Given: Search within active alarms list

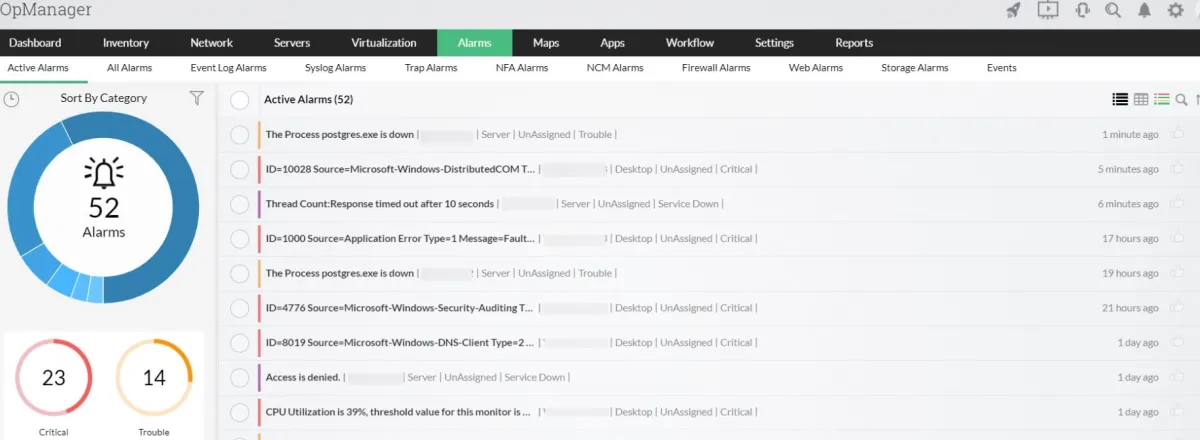Looking at the screenshot, I should coord(1182,99).
